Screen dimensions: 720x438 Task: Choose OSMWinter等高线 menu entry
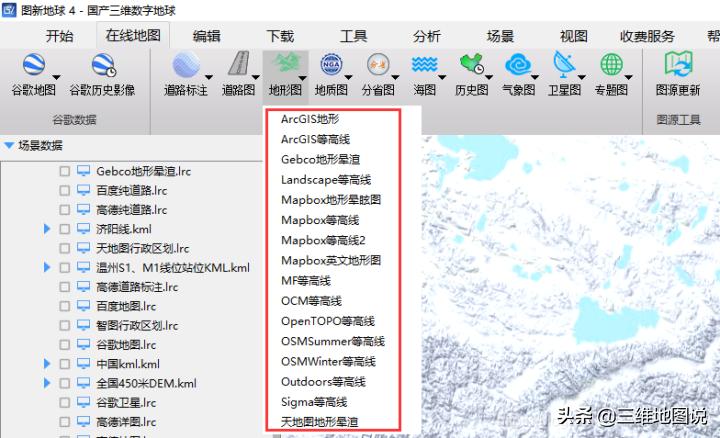pos(328,362)
